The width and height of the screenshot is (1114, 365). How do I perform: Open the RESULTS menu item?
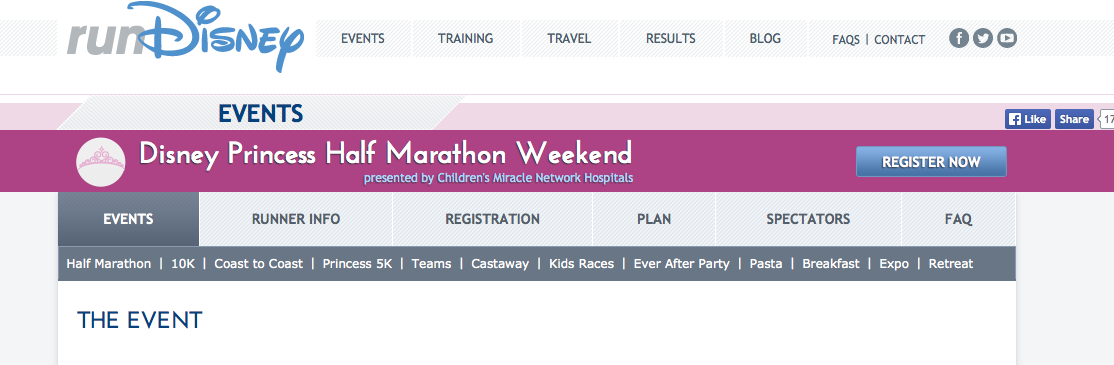click(x=670, y=38)
